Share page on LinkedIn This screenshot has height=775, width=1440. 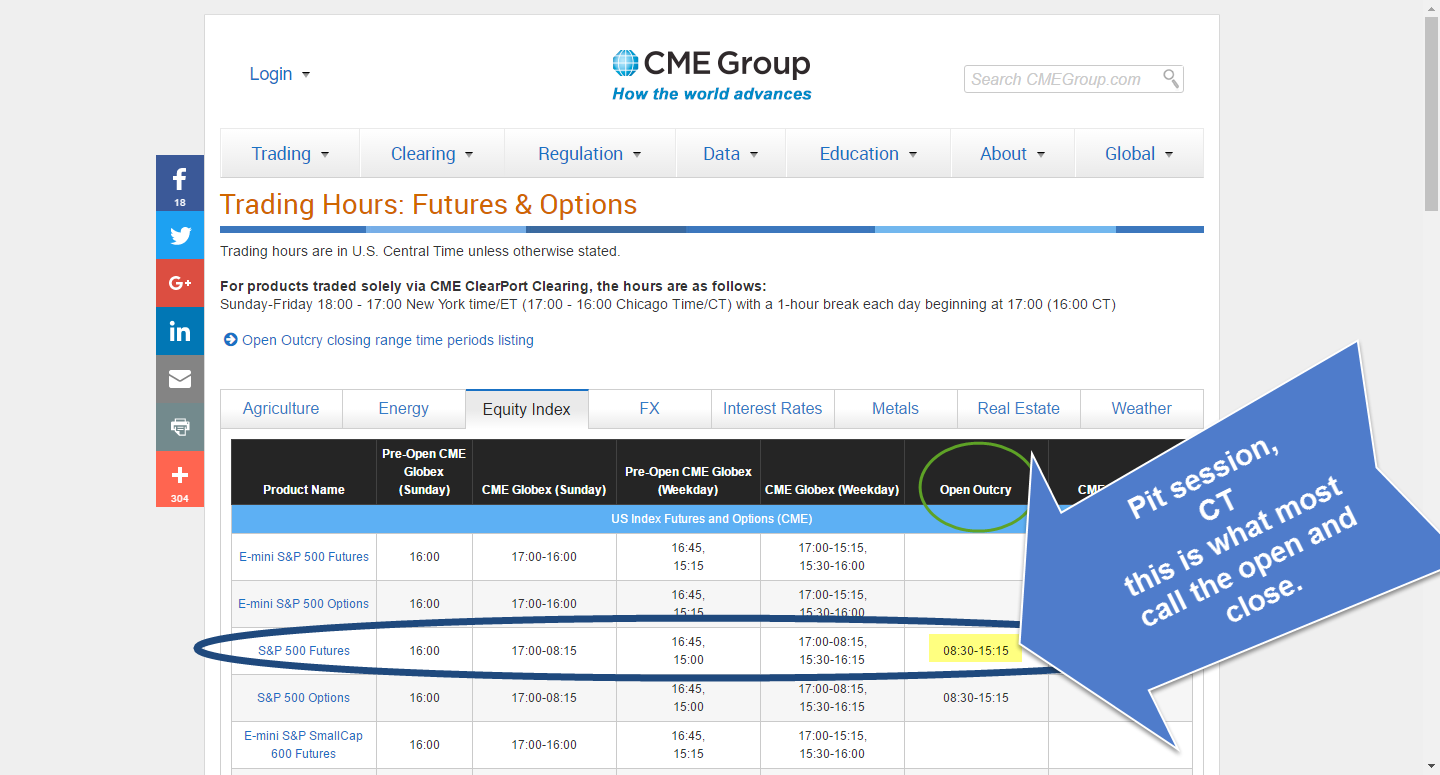point(180,332)
